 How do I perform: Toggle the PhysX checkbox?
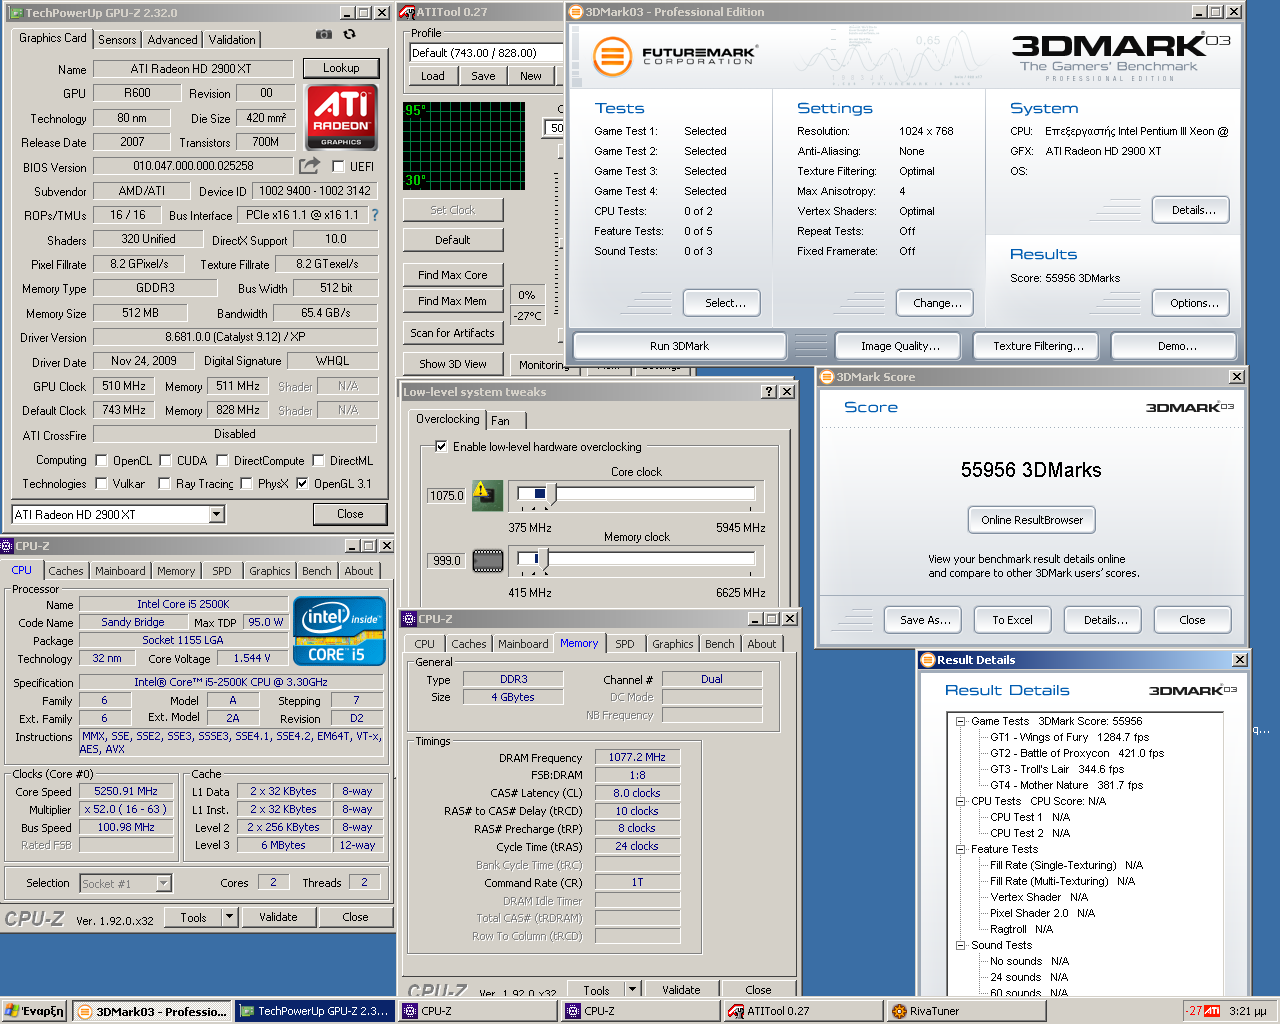pyautogui.click(x=246, y=484)
